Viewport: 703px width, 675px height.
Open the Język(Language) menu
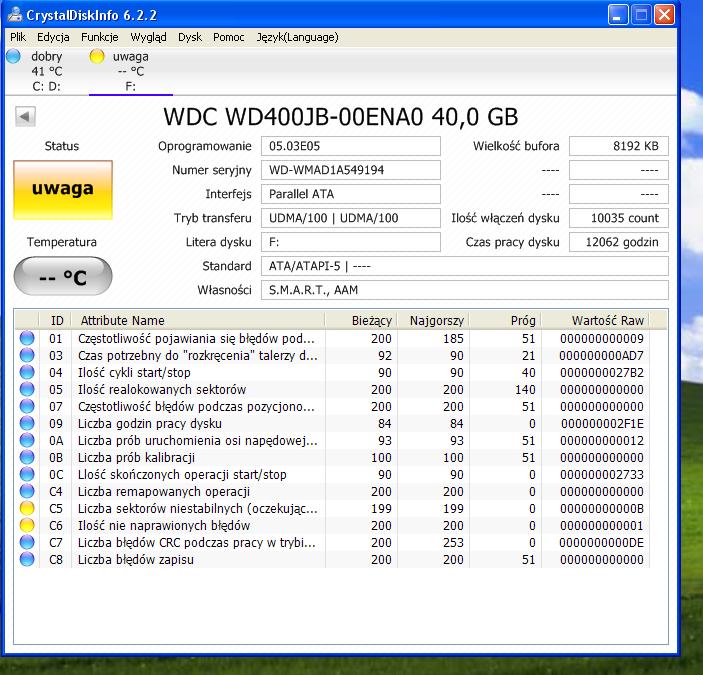click(x=297, y=37)
